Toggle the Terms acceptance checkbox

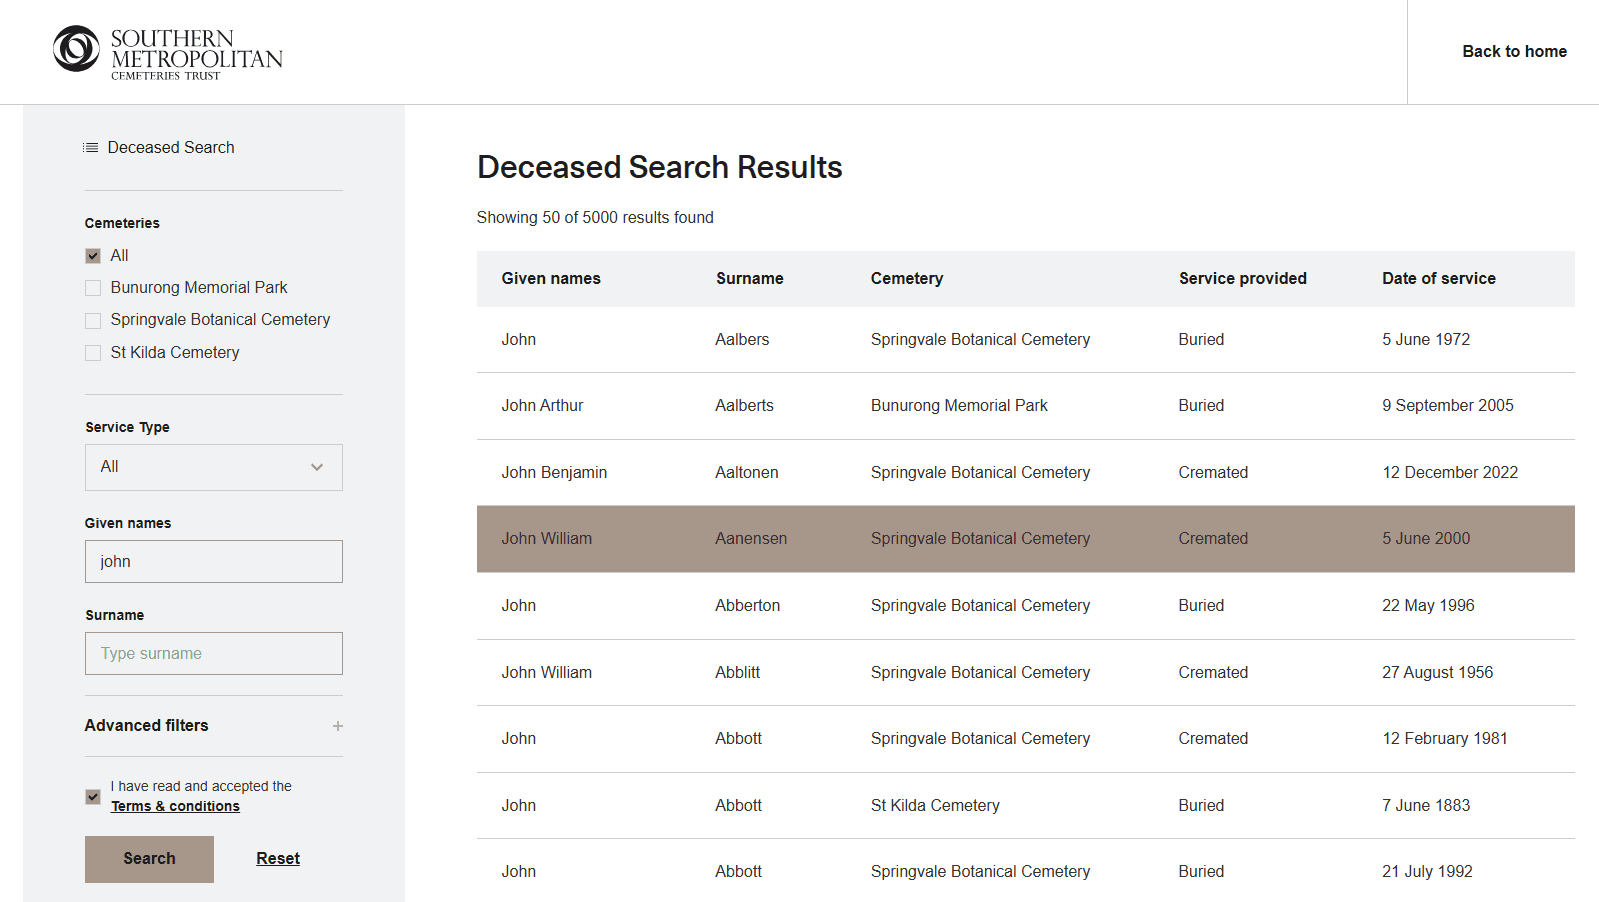pyautogui.click(x=93, y=797)
